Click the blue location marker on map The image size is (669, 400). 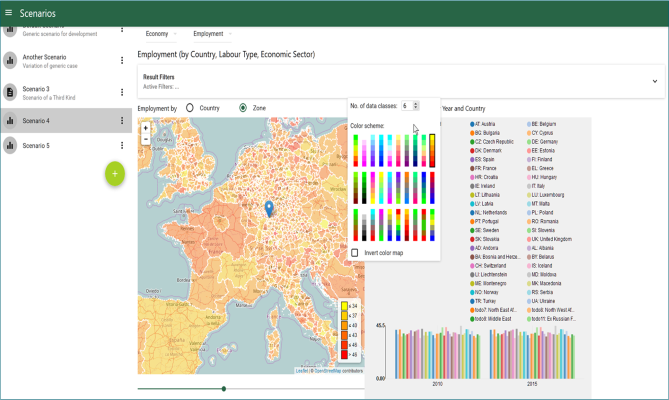(269, 208)
